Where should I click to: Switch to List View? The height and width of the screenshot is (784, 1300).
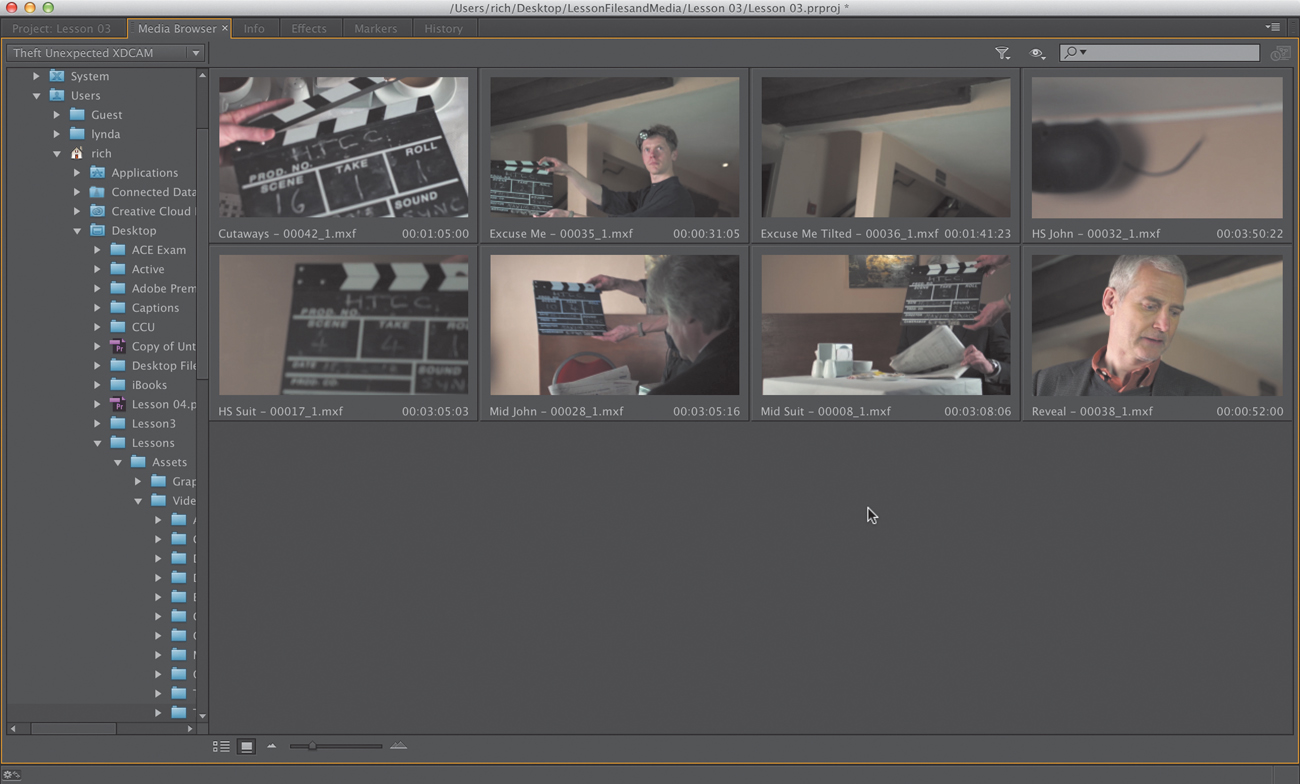point(221,746)
